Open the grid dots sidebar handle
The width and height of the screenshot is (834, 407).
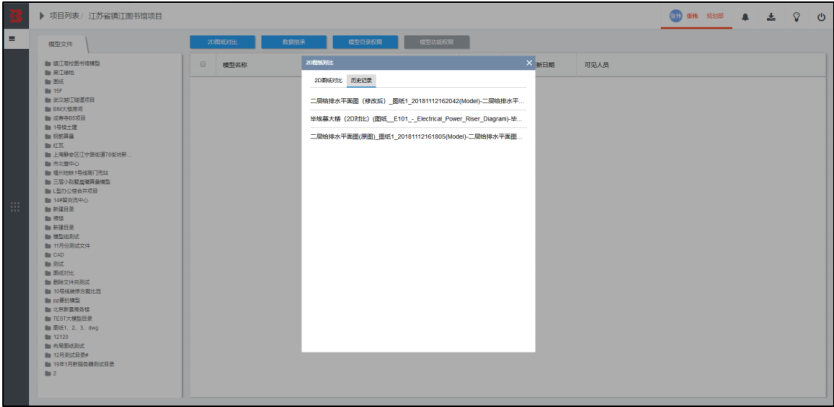click(x=15, y=206)
